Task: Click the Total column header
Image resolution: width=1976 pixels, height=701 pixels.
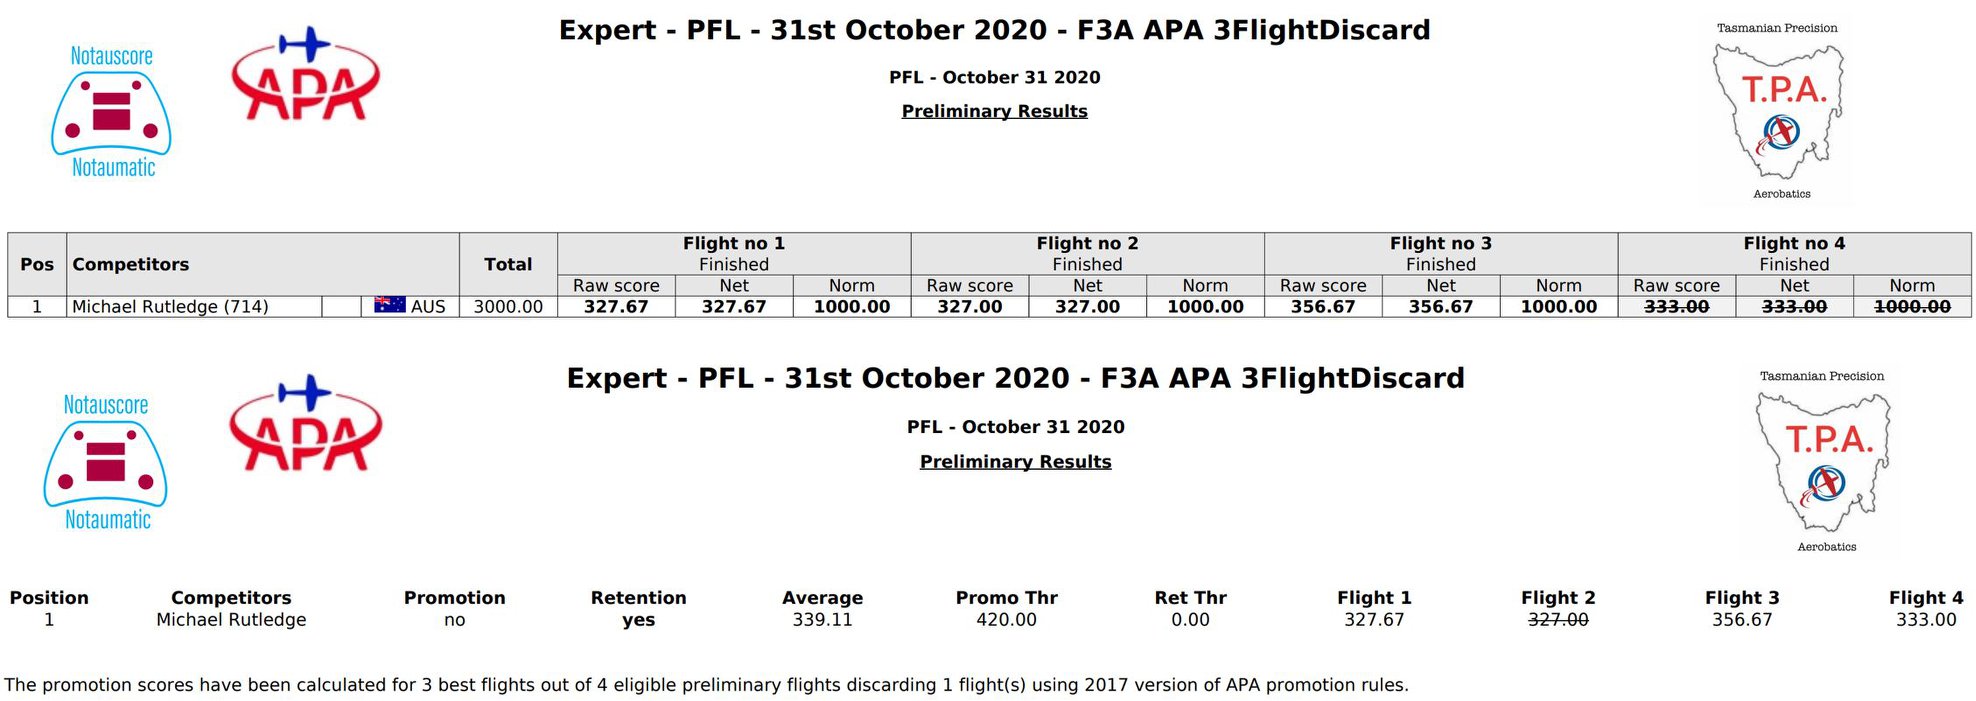Action: (508, 264)
